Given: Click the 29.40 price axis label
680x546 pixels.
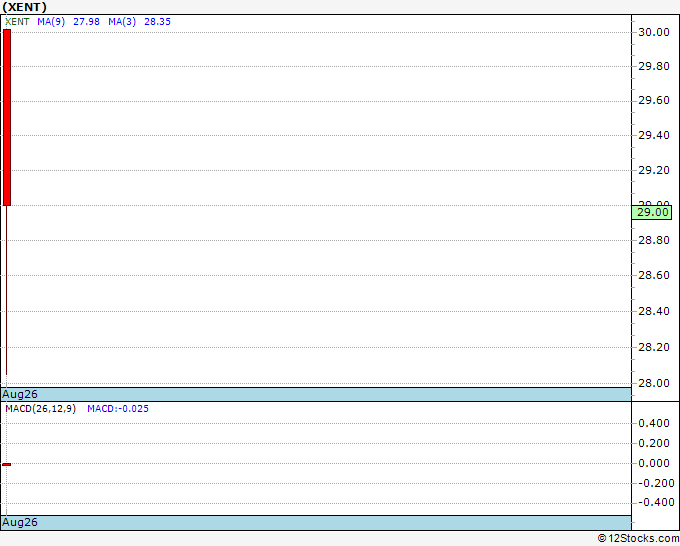Looking at the screenshot, I should [x=654, y=135].
